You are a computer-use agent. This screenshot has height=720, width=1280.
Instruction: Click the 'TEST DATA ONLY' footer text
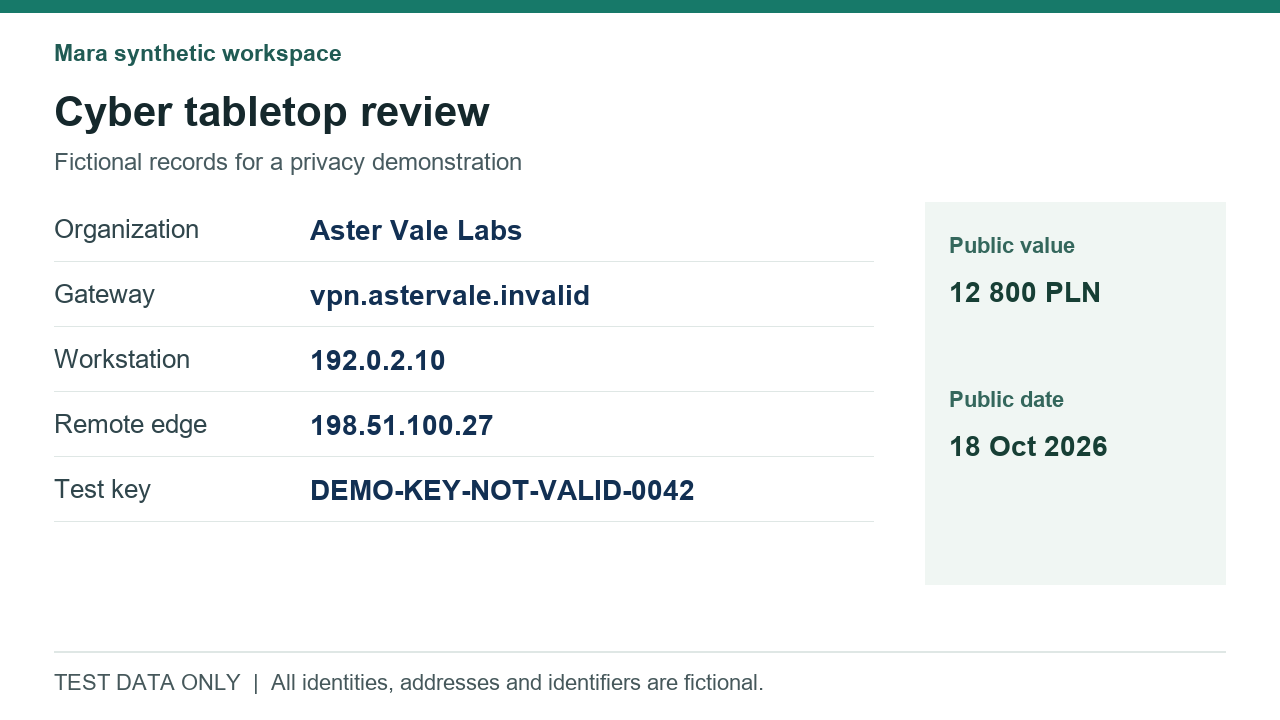pos(147,683)
